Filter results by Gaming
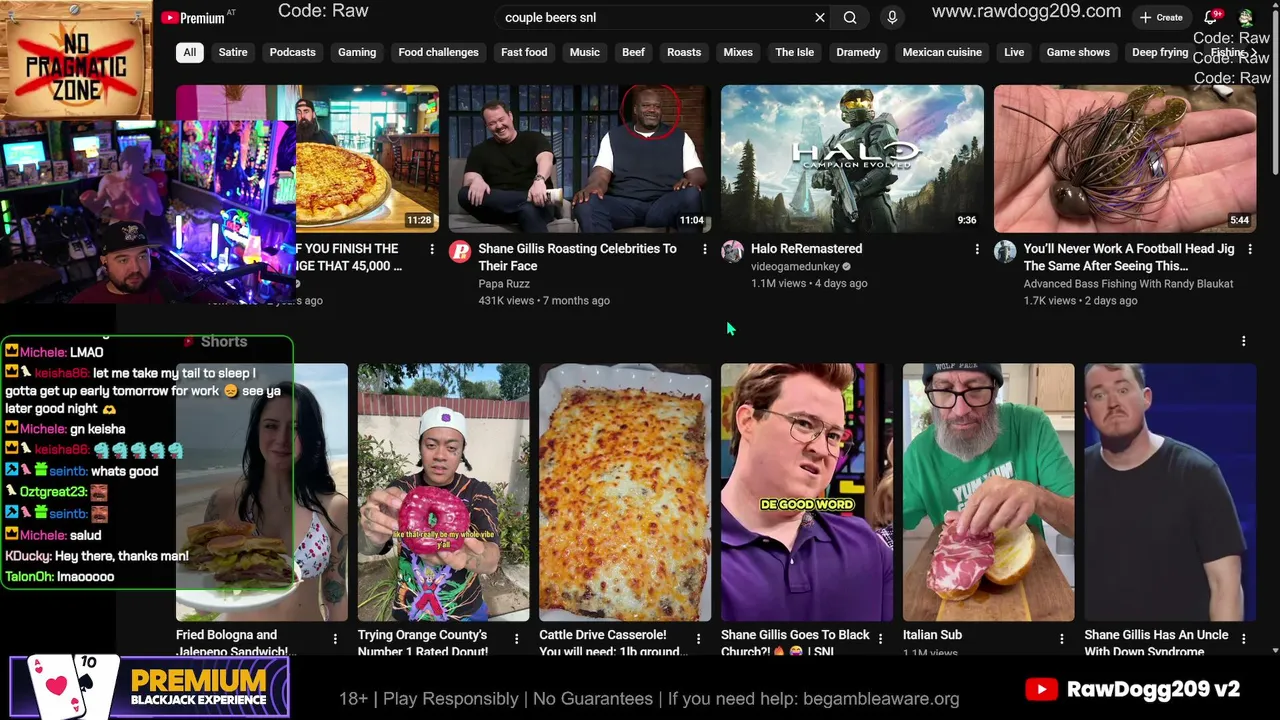 click(x=357, y=52)
